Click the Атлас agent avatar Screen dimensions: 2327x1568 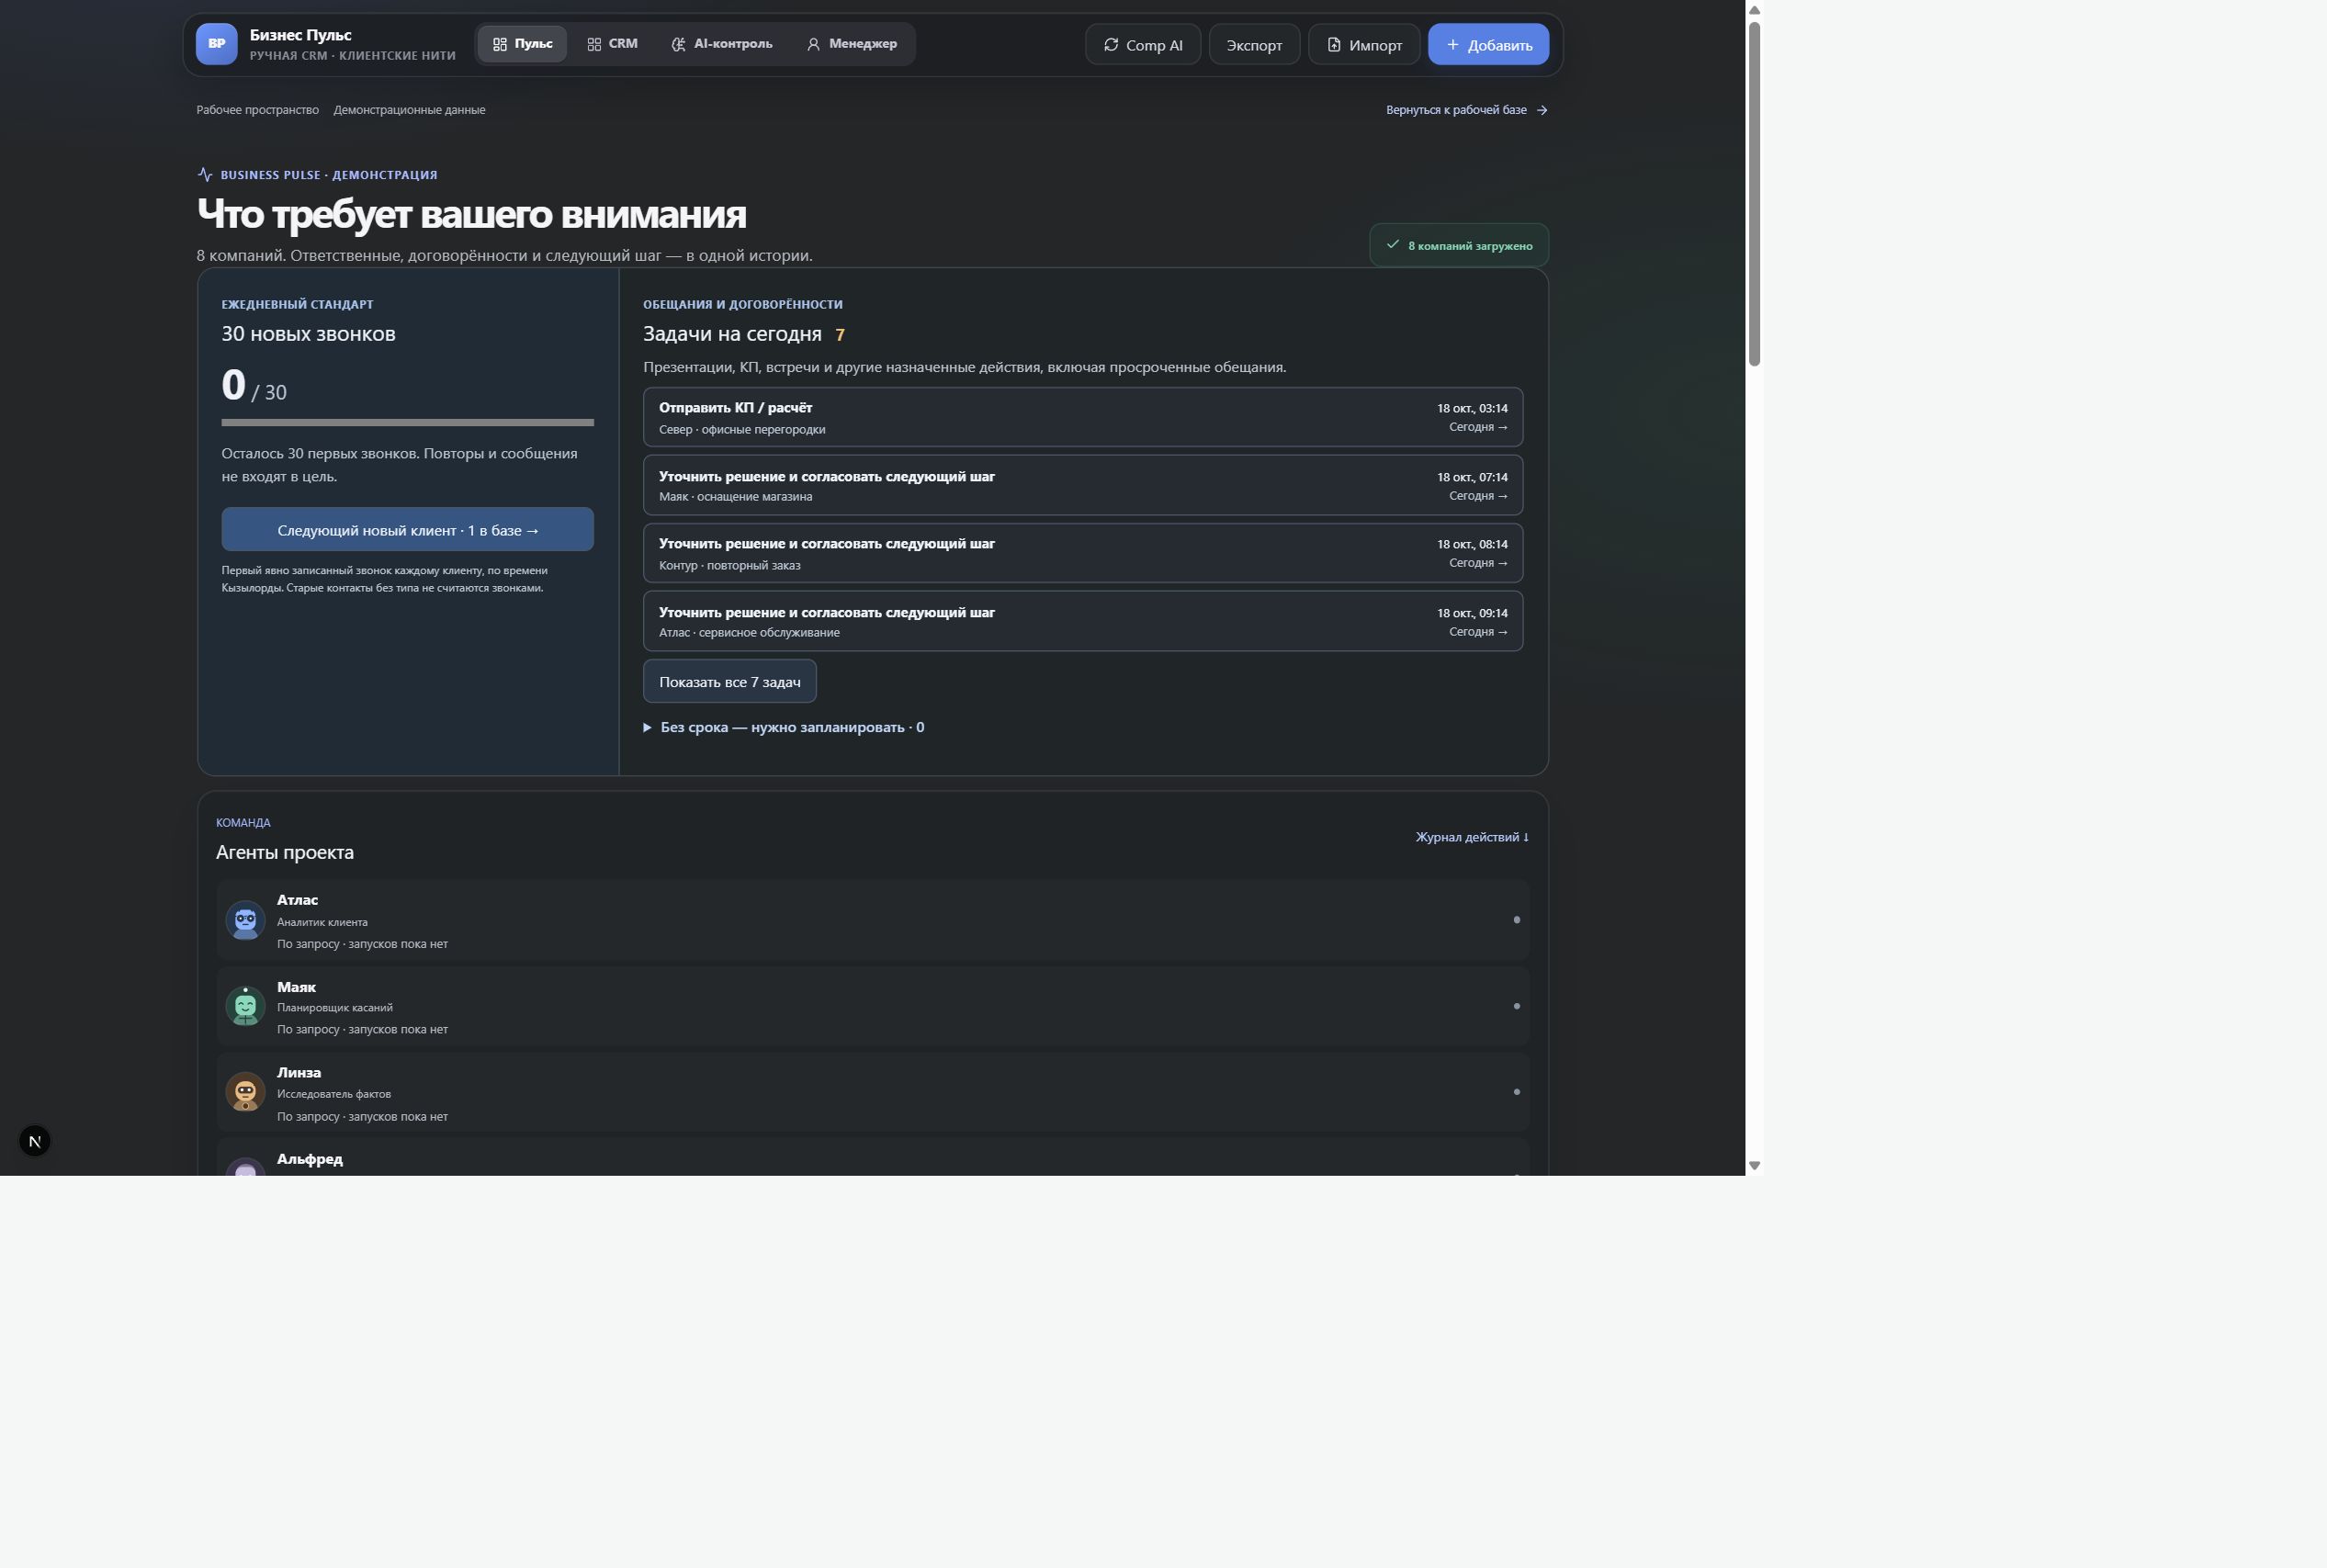click(x=245, y=920)
